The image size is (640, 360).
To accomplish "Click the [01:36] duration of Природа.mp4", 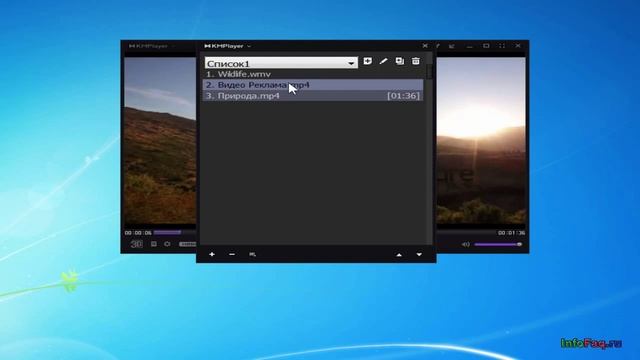I will point(403,96).
